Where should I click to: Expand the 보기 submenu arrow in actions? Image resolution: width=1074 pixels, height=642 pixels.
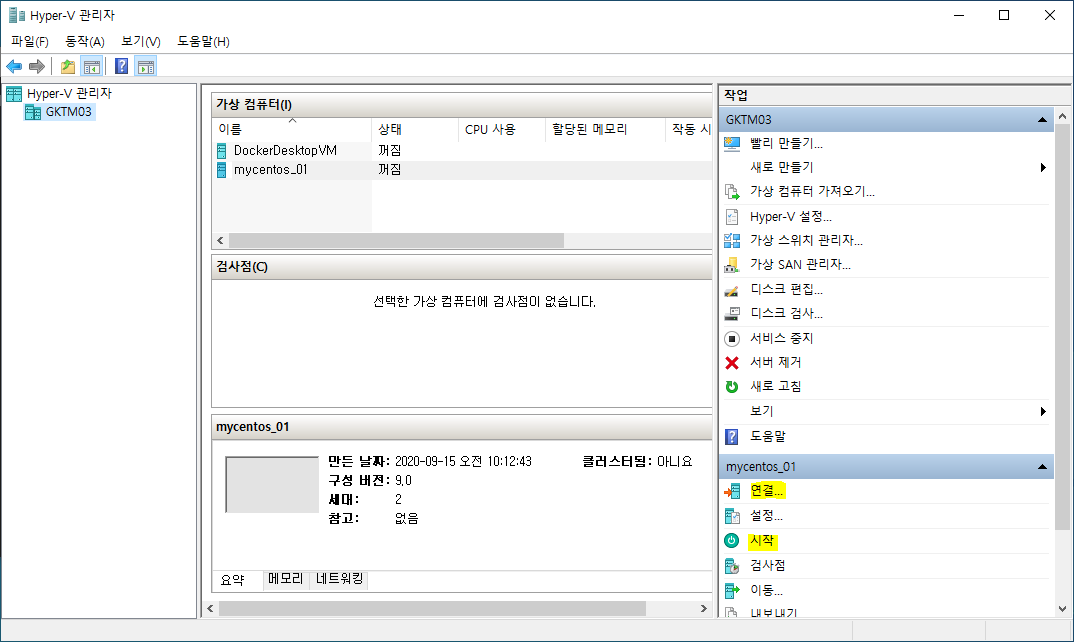pos(1042,412)
